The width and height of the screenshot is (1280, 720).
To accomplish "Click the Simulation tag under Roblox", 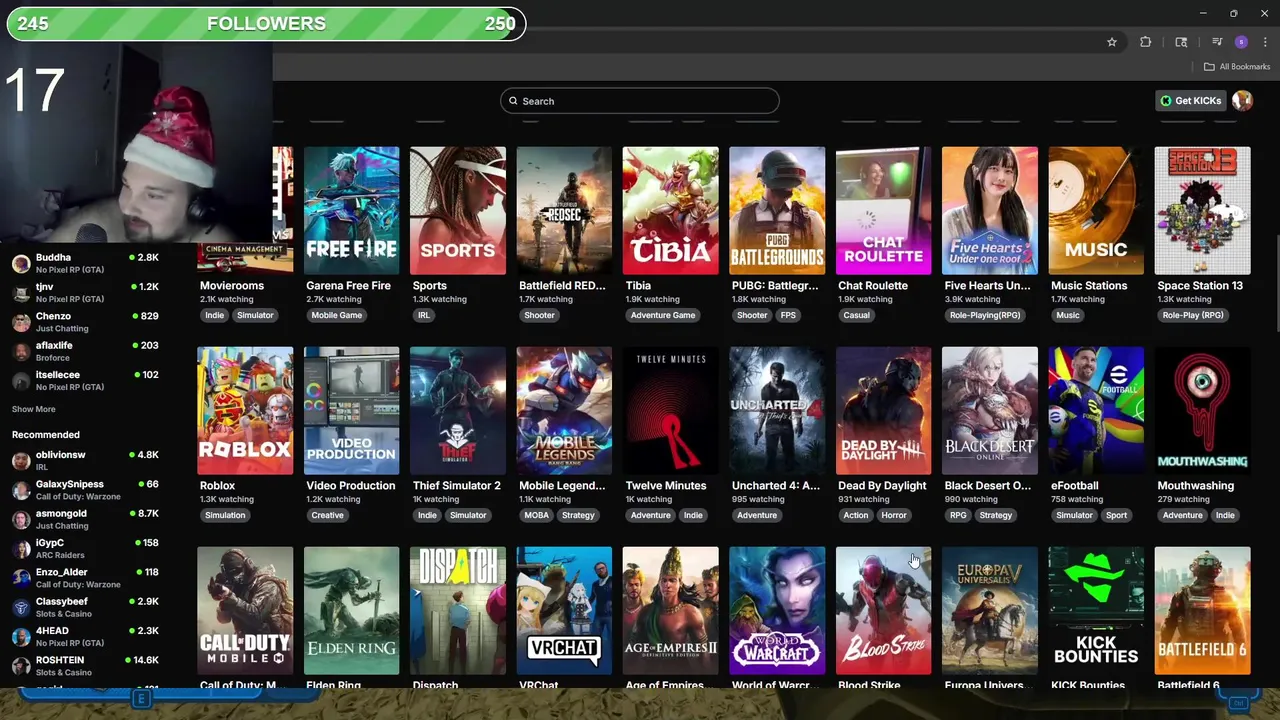I will (225, 515).
